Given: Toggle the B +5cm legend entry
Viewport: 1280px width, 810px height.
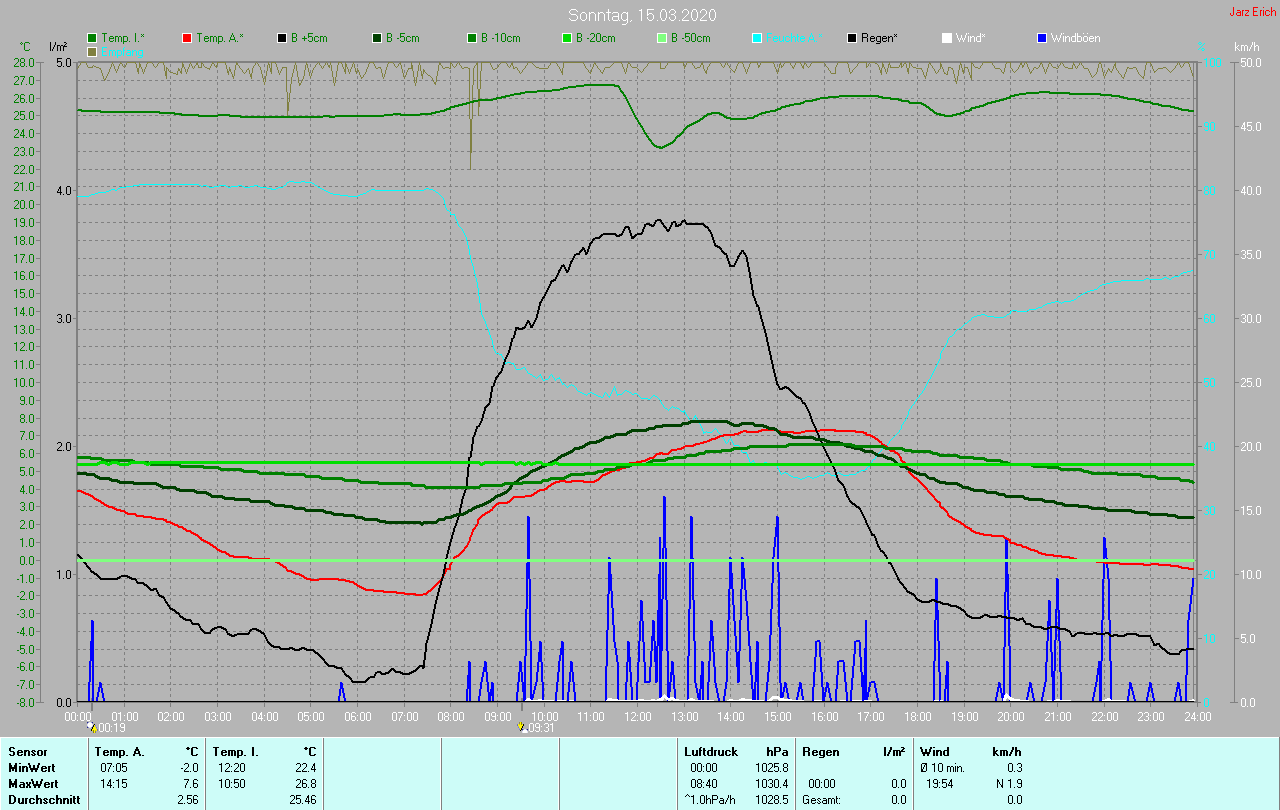Looking at the screenshot, I should pos(283,38).
